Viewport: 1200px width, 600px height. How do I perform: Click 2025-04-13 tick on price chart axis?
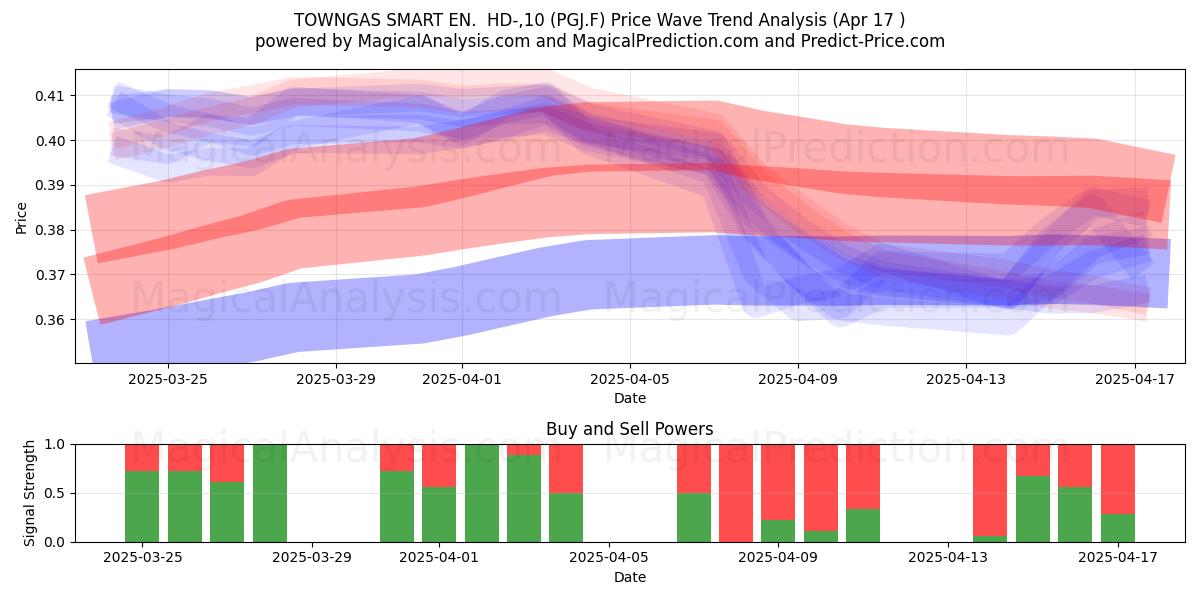(x=966, y=379)
